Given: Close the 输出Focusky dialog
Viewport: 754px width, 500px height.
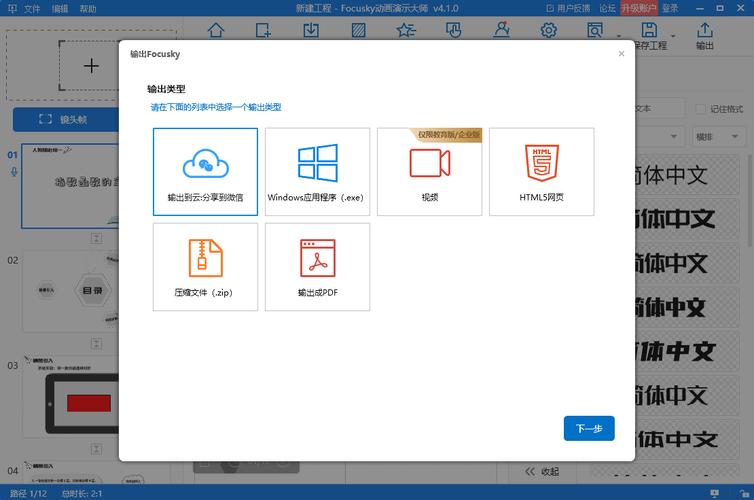Looking at the screenshot, I should pyautogui.click(x=621, y=54).
